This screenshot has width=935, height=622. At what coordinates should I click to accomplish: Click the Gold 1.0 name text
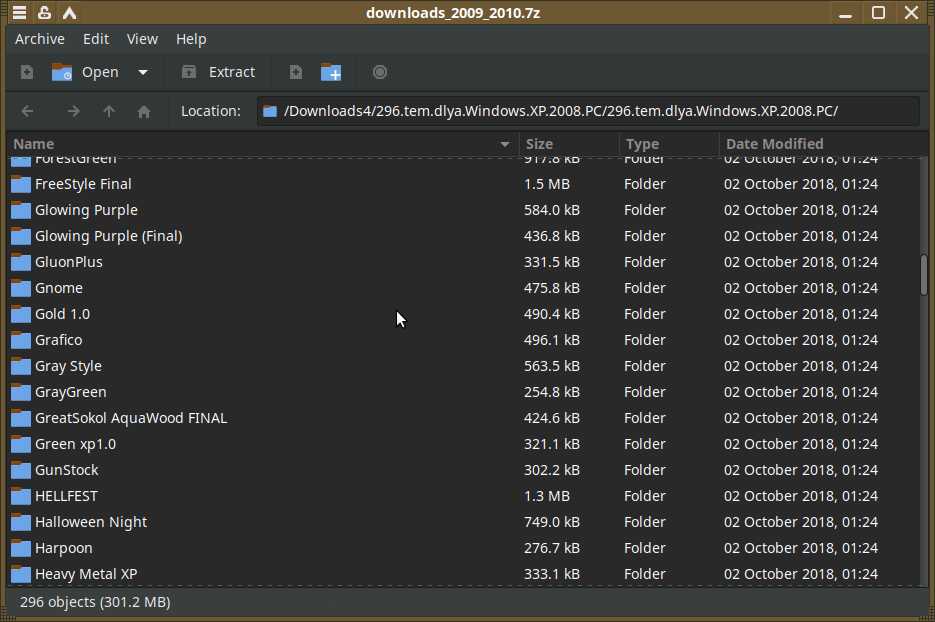[x=62, y=314]
